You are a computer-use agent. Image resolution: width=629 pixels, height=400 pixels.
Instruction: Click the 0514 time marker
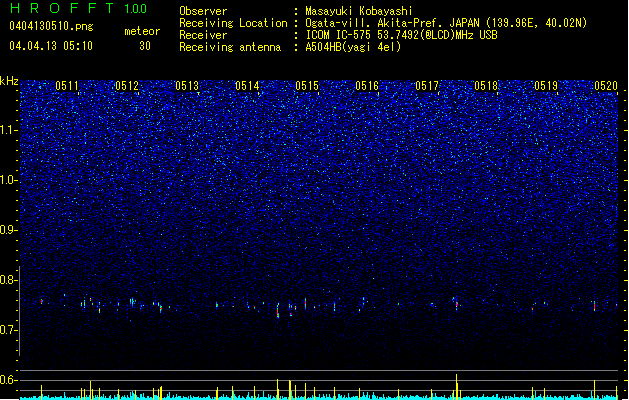247,86
